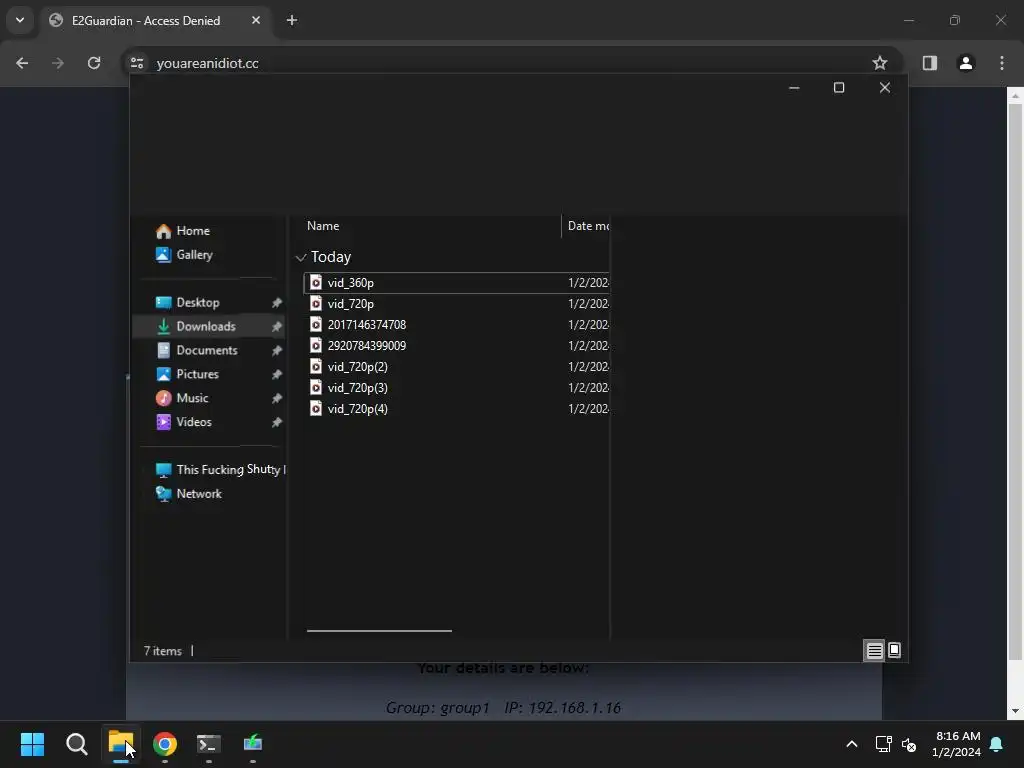Open the Desktop folder in sidebar
Screen dimensions: 1024x768
pos(187,302)
